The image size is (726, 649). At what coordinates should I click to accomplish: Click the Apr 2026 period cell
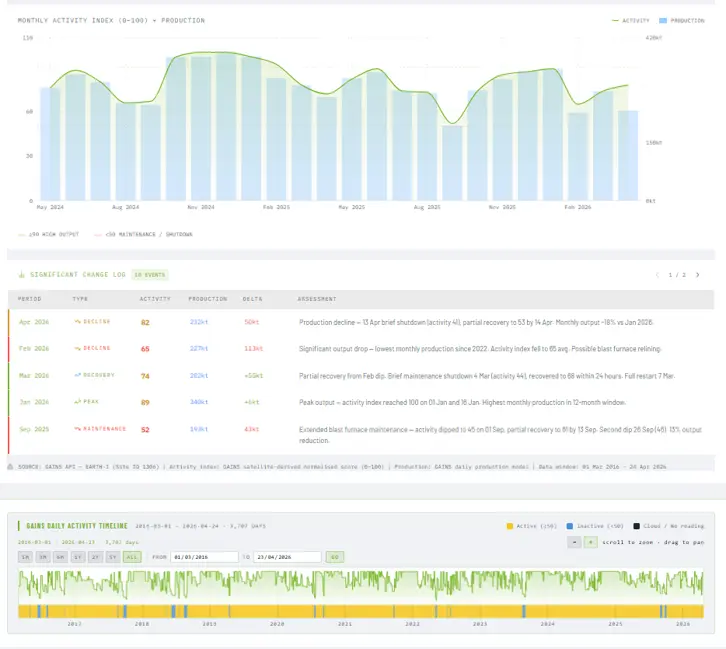[x=34, y=322]
